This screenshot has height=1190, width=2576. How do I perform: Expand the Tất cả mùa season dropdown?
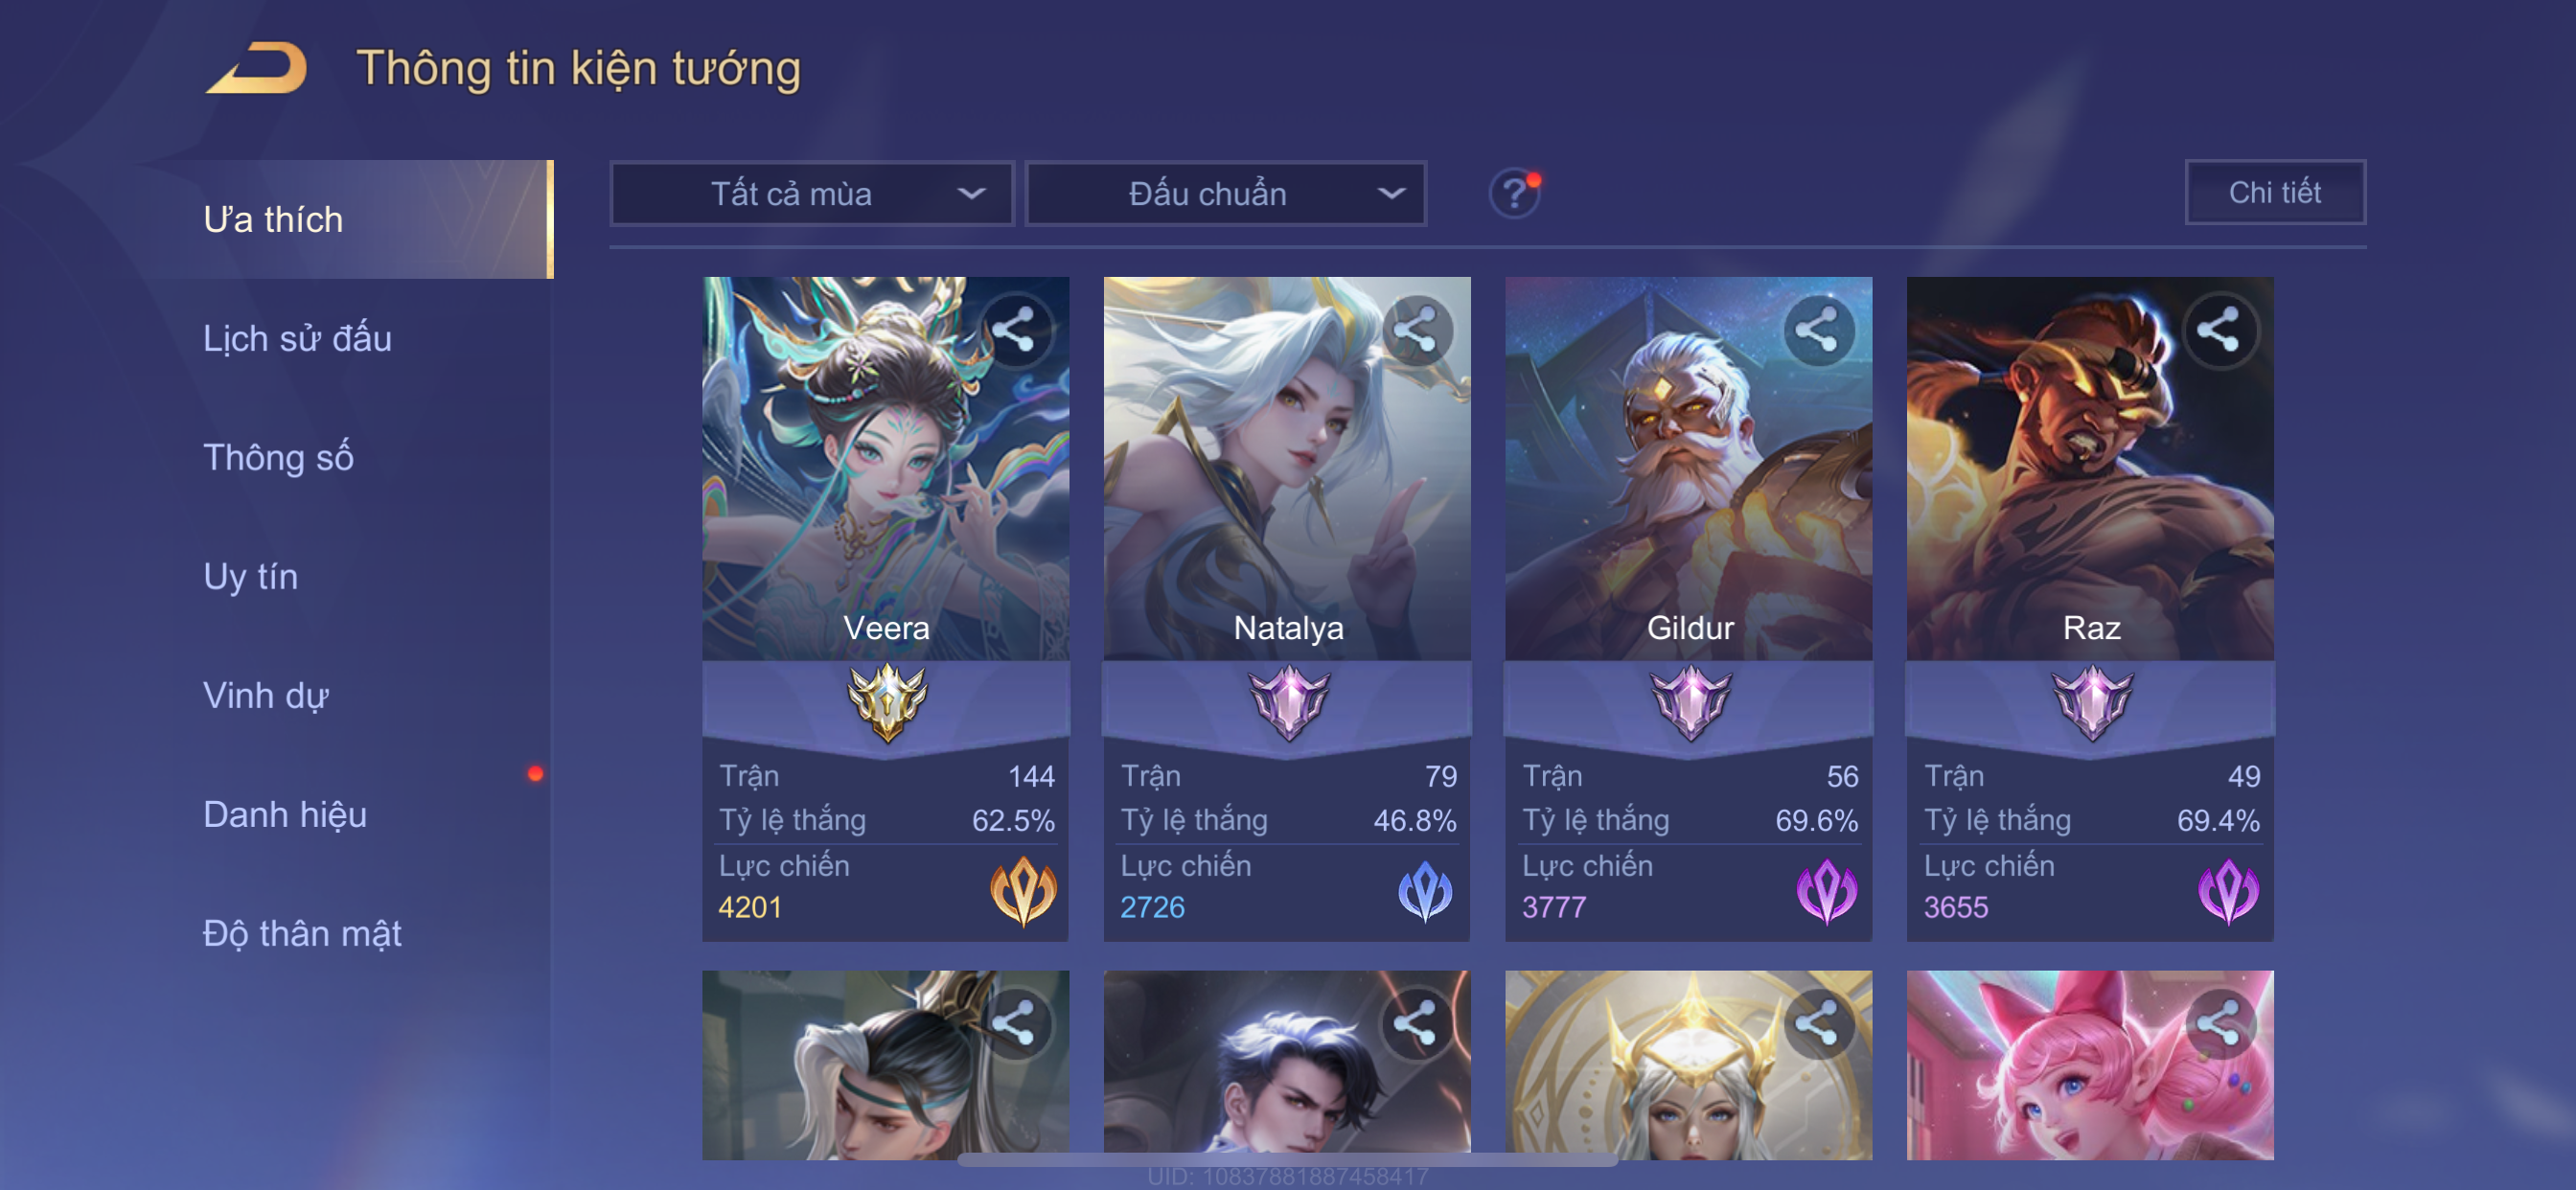tap(812, 193)
